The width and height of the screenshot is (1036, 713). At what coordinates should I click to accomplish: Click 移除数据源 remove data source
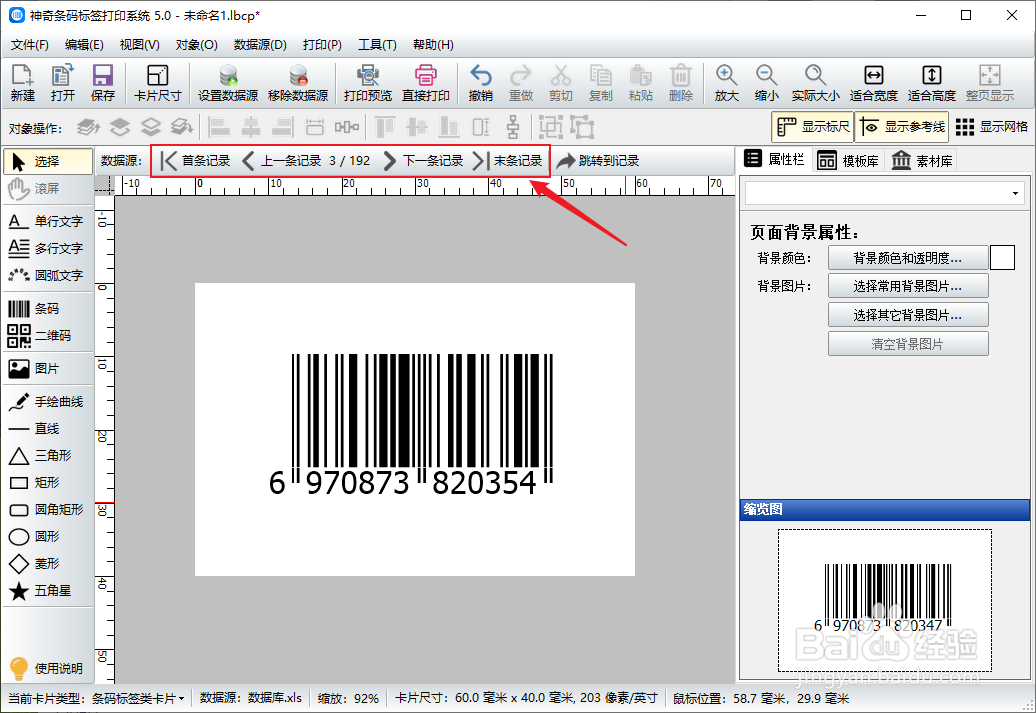tap(298, 83)
